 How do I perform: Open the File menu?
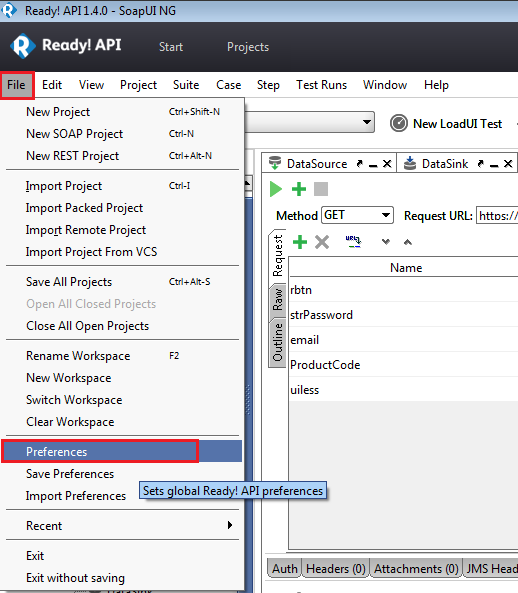click(x=17, y=85)
